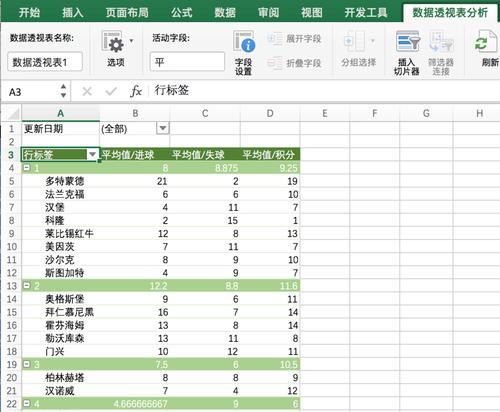This screenshot has width=500, height=412.
Task: Open the 审阅 tab
Action: click(x=268, y=13)
